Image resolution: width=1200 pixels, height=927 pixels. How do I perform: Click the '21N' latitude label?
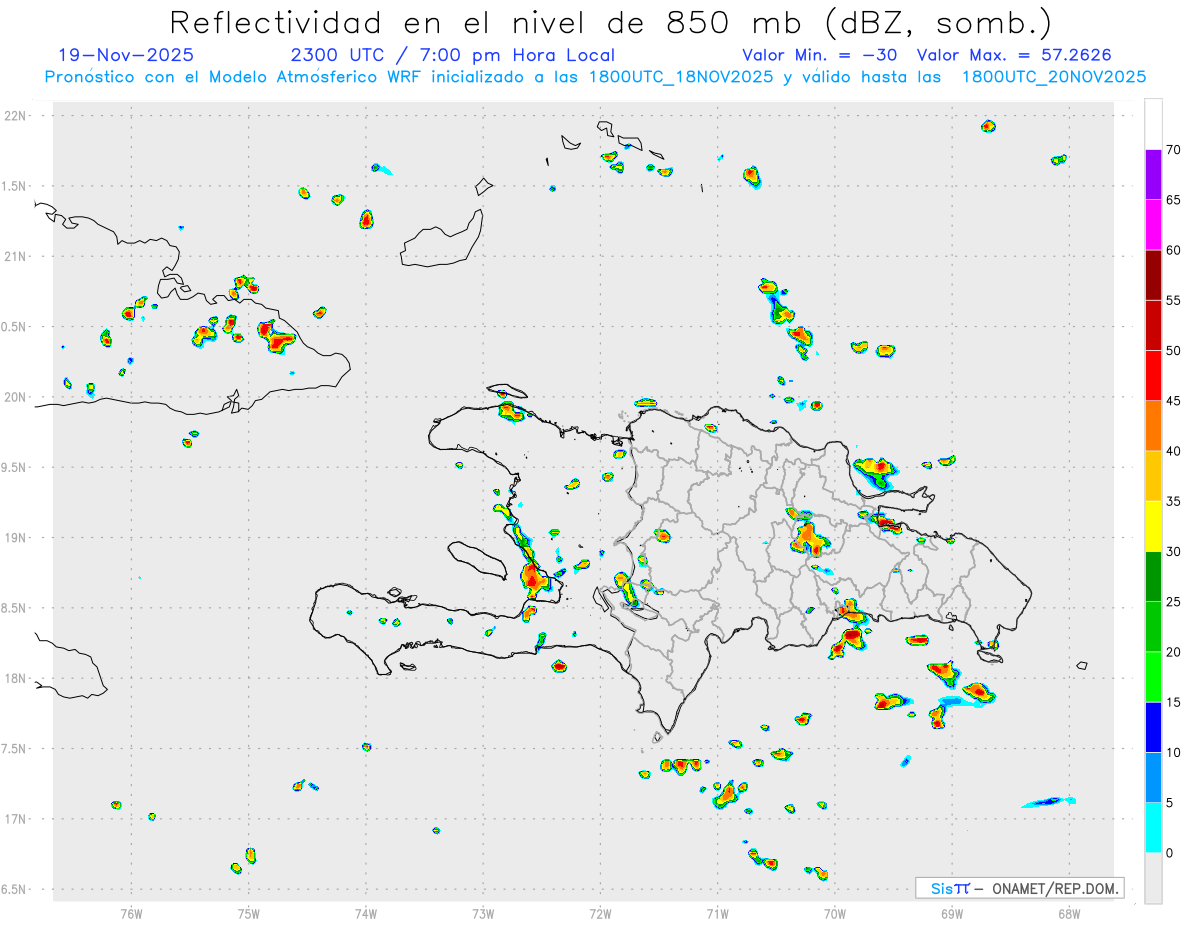tap(16, 256)
